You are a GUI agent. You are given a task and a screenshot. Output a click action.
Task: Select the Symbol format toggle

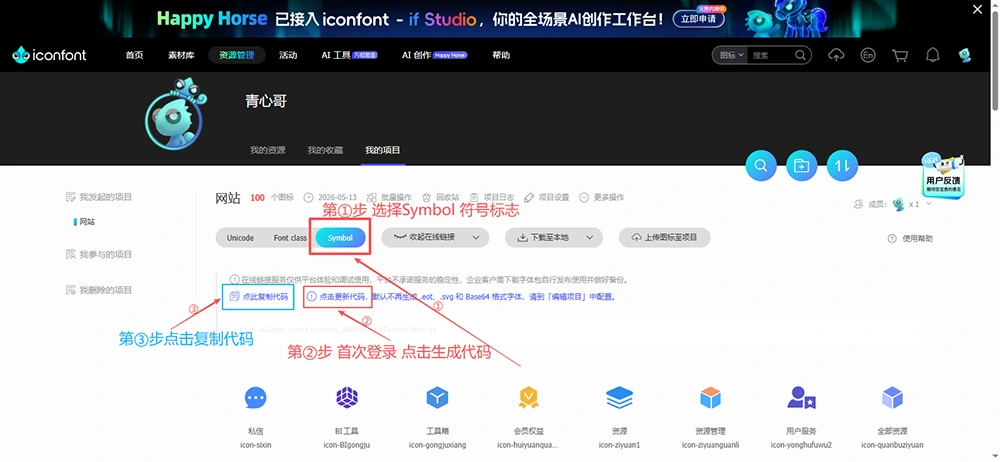(341, 238)
